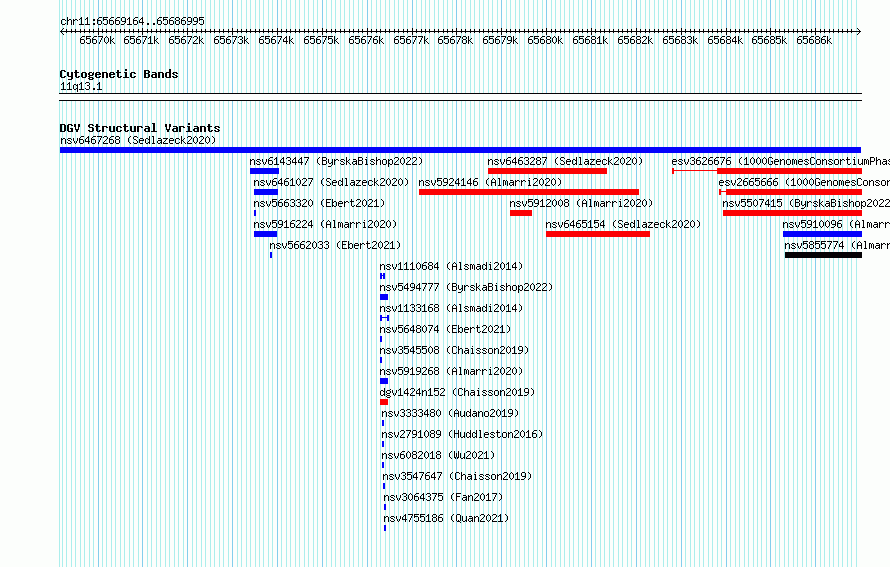Click the black bar under nsv5855774

tap(824, 255)
